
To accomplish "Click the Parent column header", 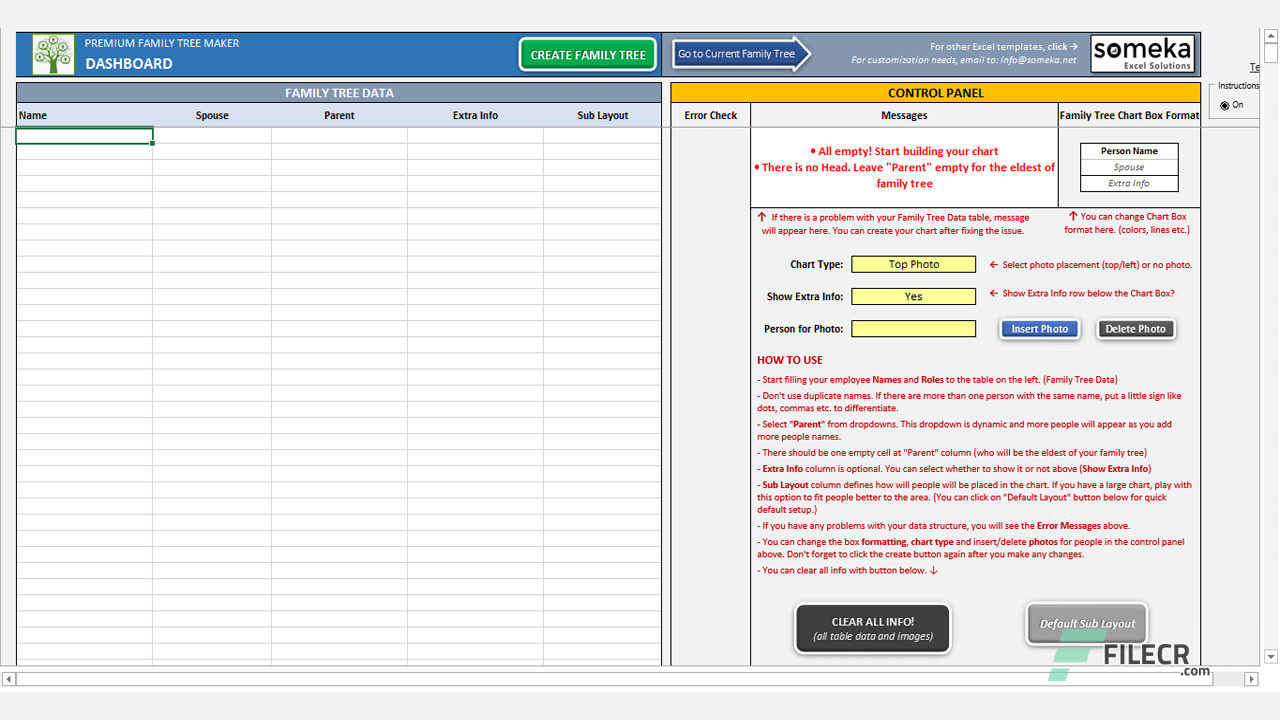I will click(x=339, y=115).
